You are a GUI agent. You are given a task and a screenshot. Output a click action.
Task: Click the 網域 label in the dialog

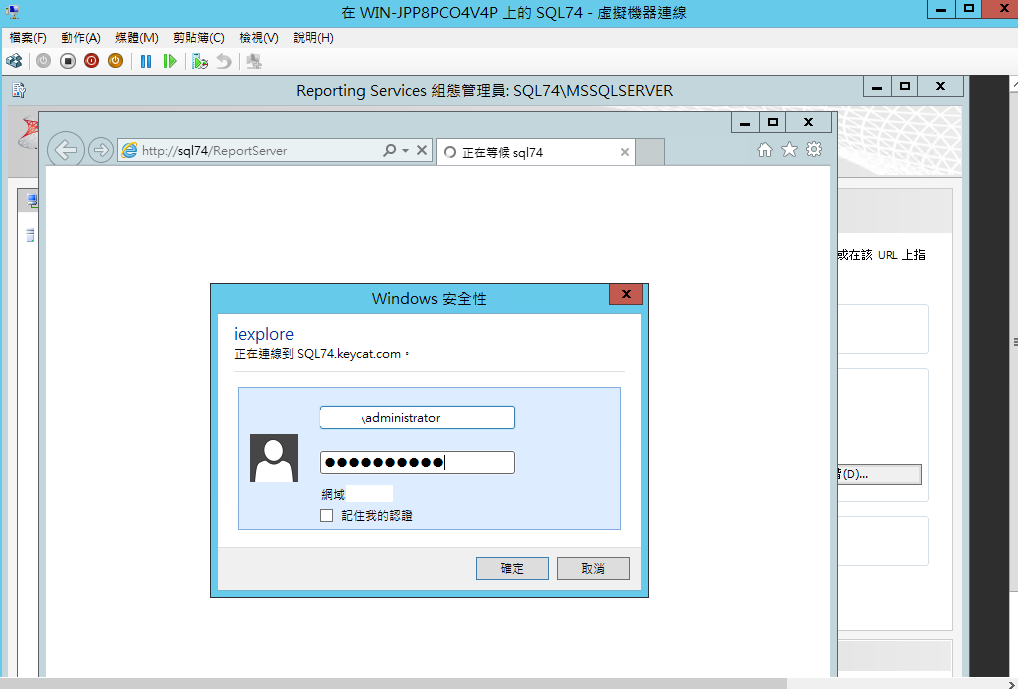tap(333, 494)
